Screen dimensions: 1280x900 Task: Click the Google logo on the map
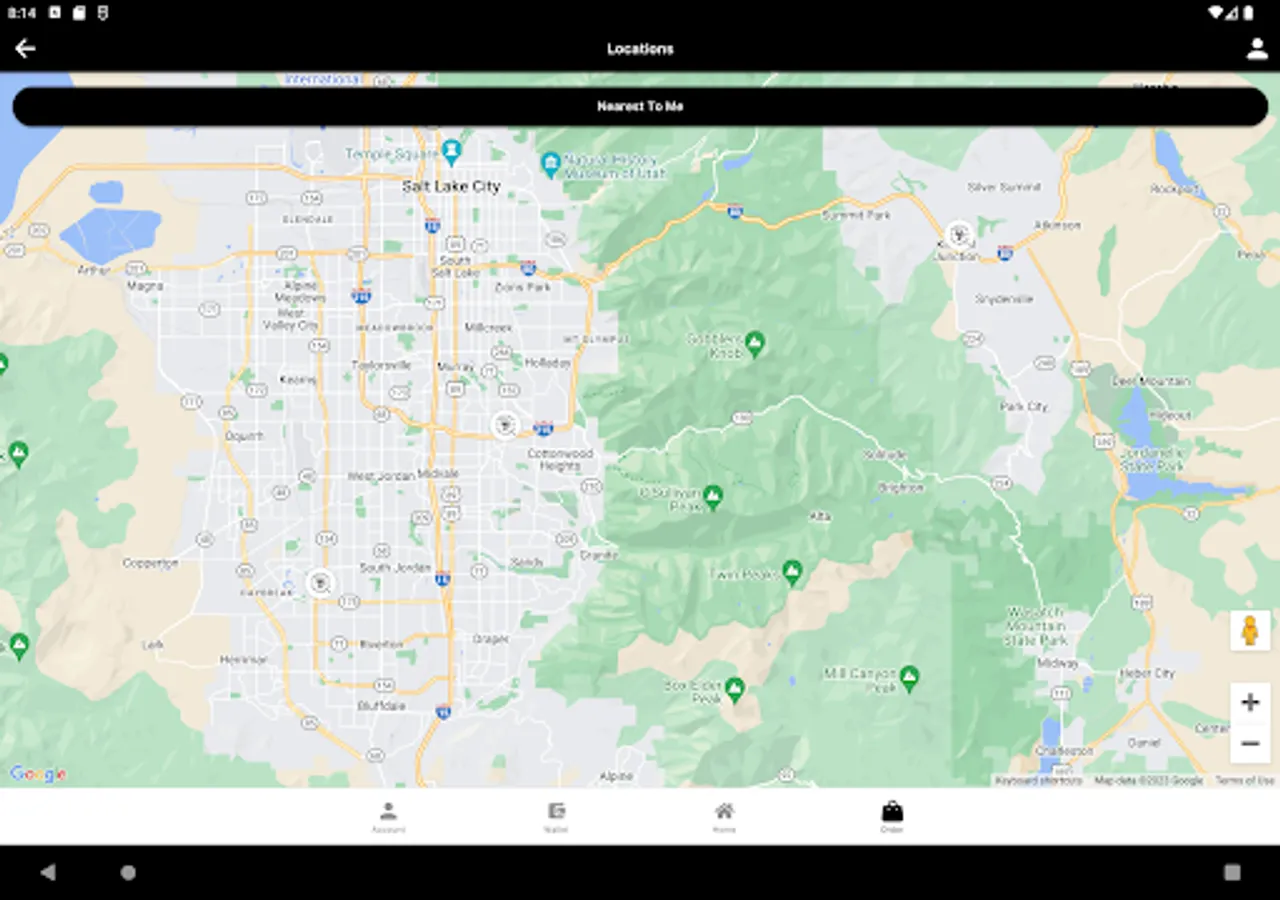[x=38, y=774]
